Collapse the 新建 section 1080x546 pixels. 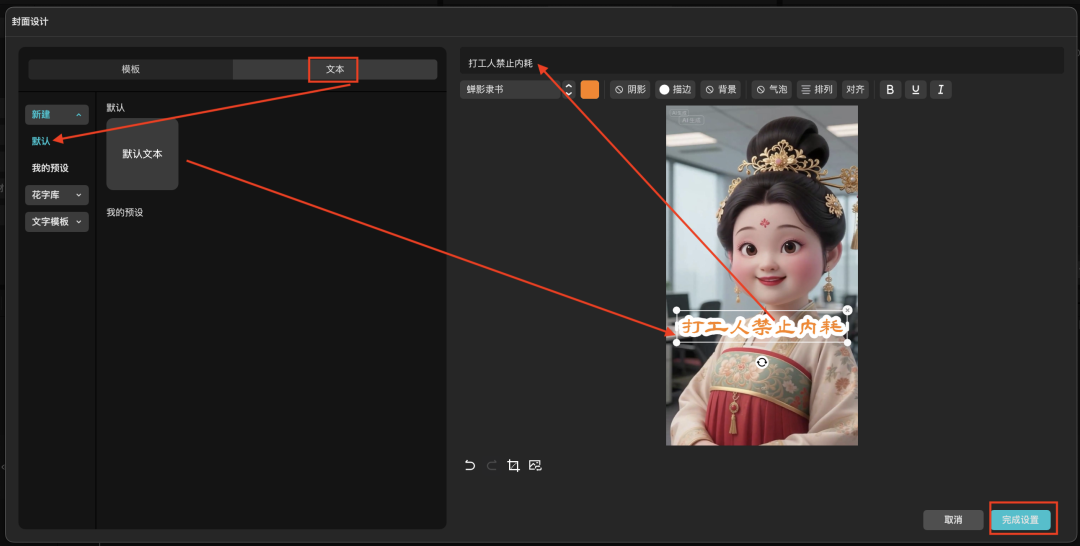[56, 115]
